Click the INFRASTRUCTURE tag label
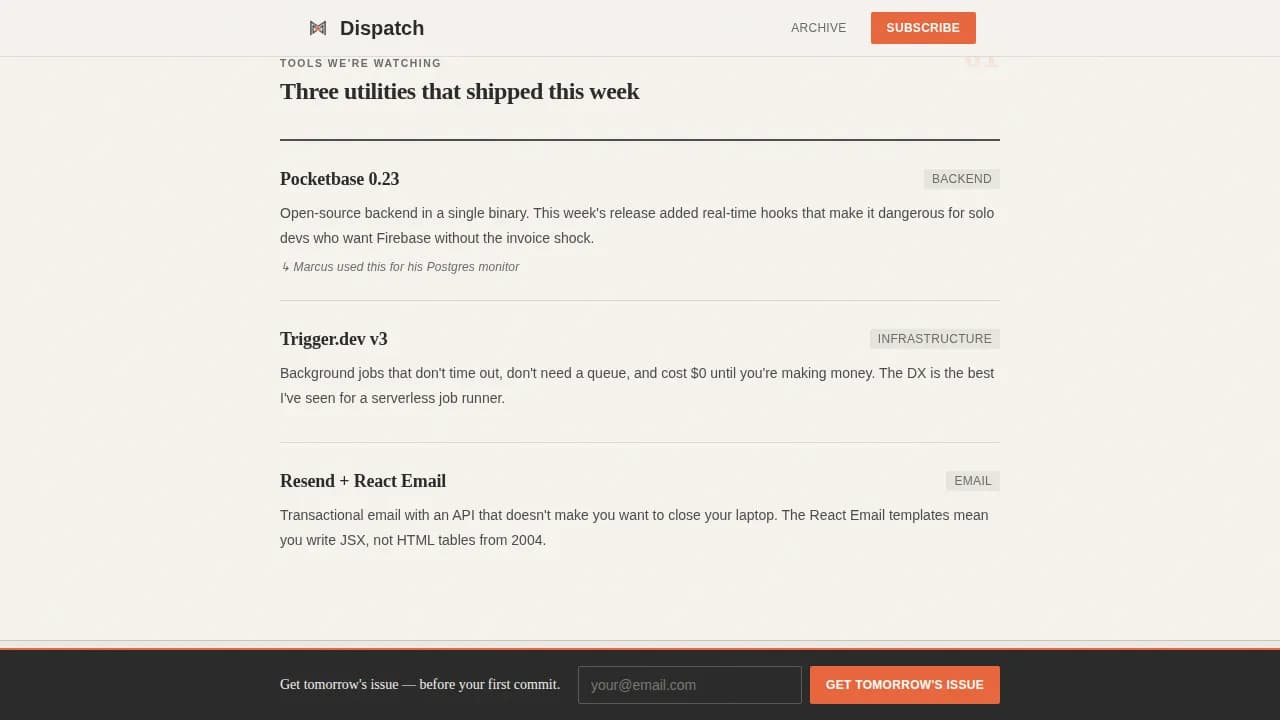The height and width of the screenshot is (720, 1280). point(935,339)
